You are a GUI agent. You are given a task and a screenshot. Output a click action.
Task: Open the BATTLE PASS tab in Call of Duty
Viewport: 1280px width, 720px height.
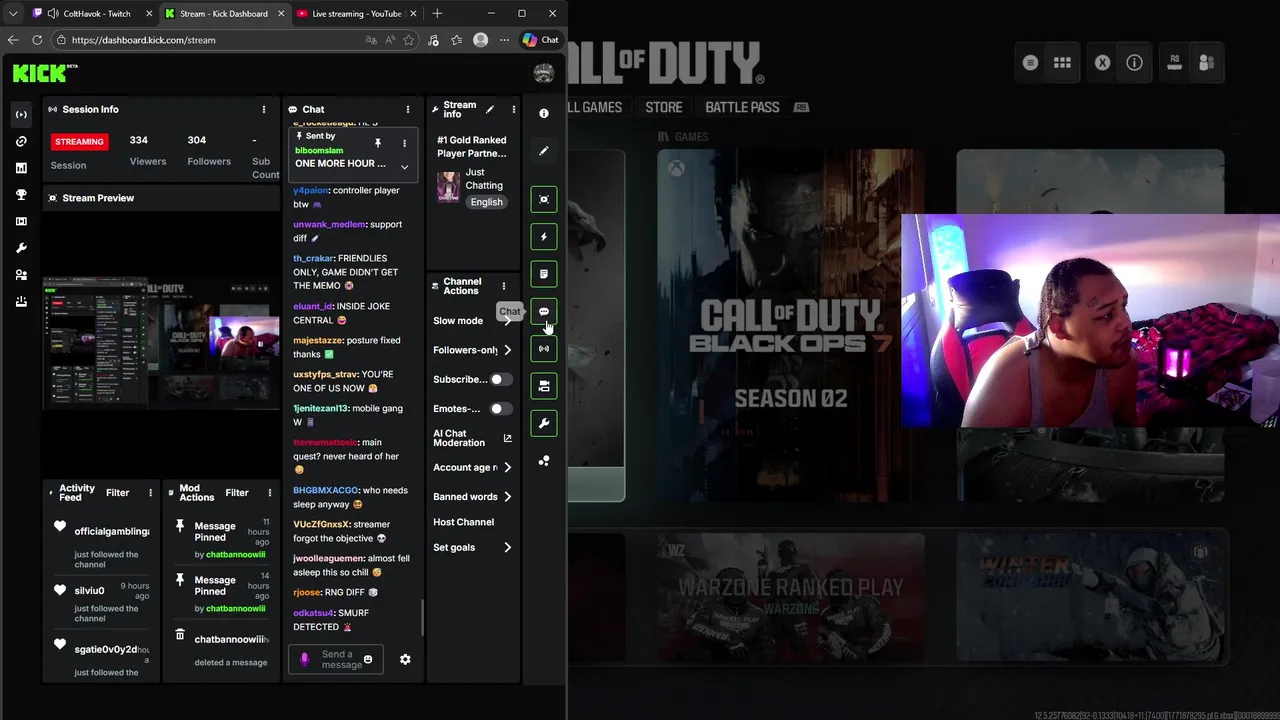tap(742, 107)
